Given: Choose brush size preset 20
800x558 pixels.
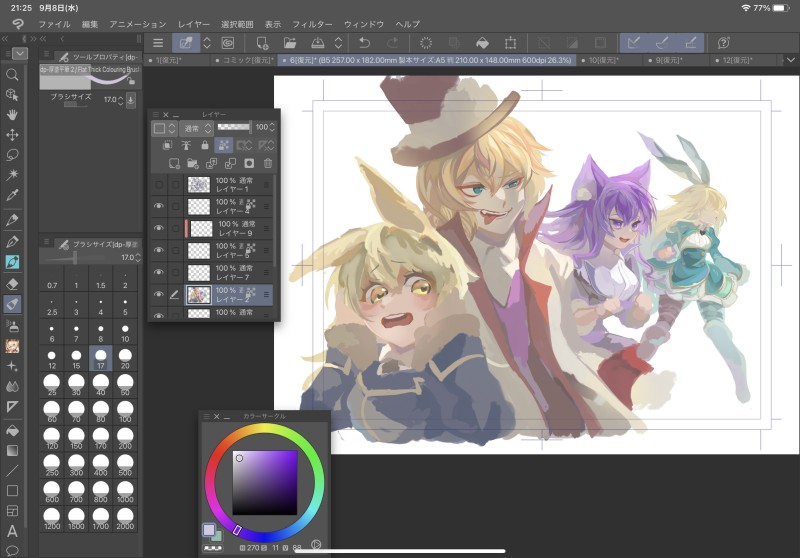Looking at the screenshot, I should point(125,358).
